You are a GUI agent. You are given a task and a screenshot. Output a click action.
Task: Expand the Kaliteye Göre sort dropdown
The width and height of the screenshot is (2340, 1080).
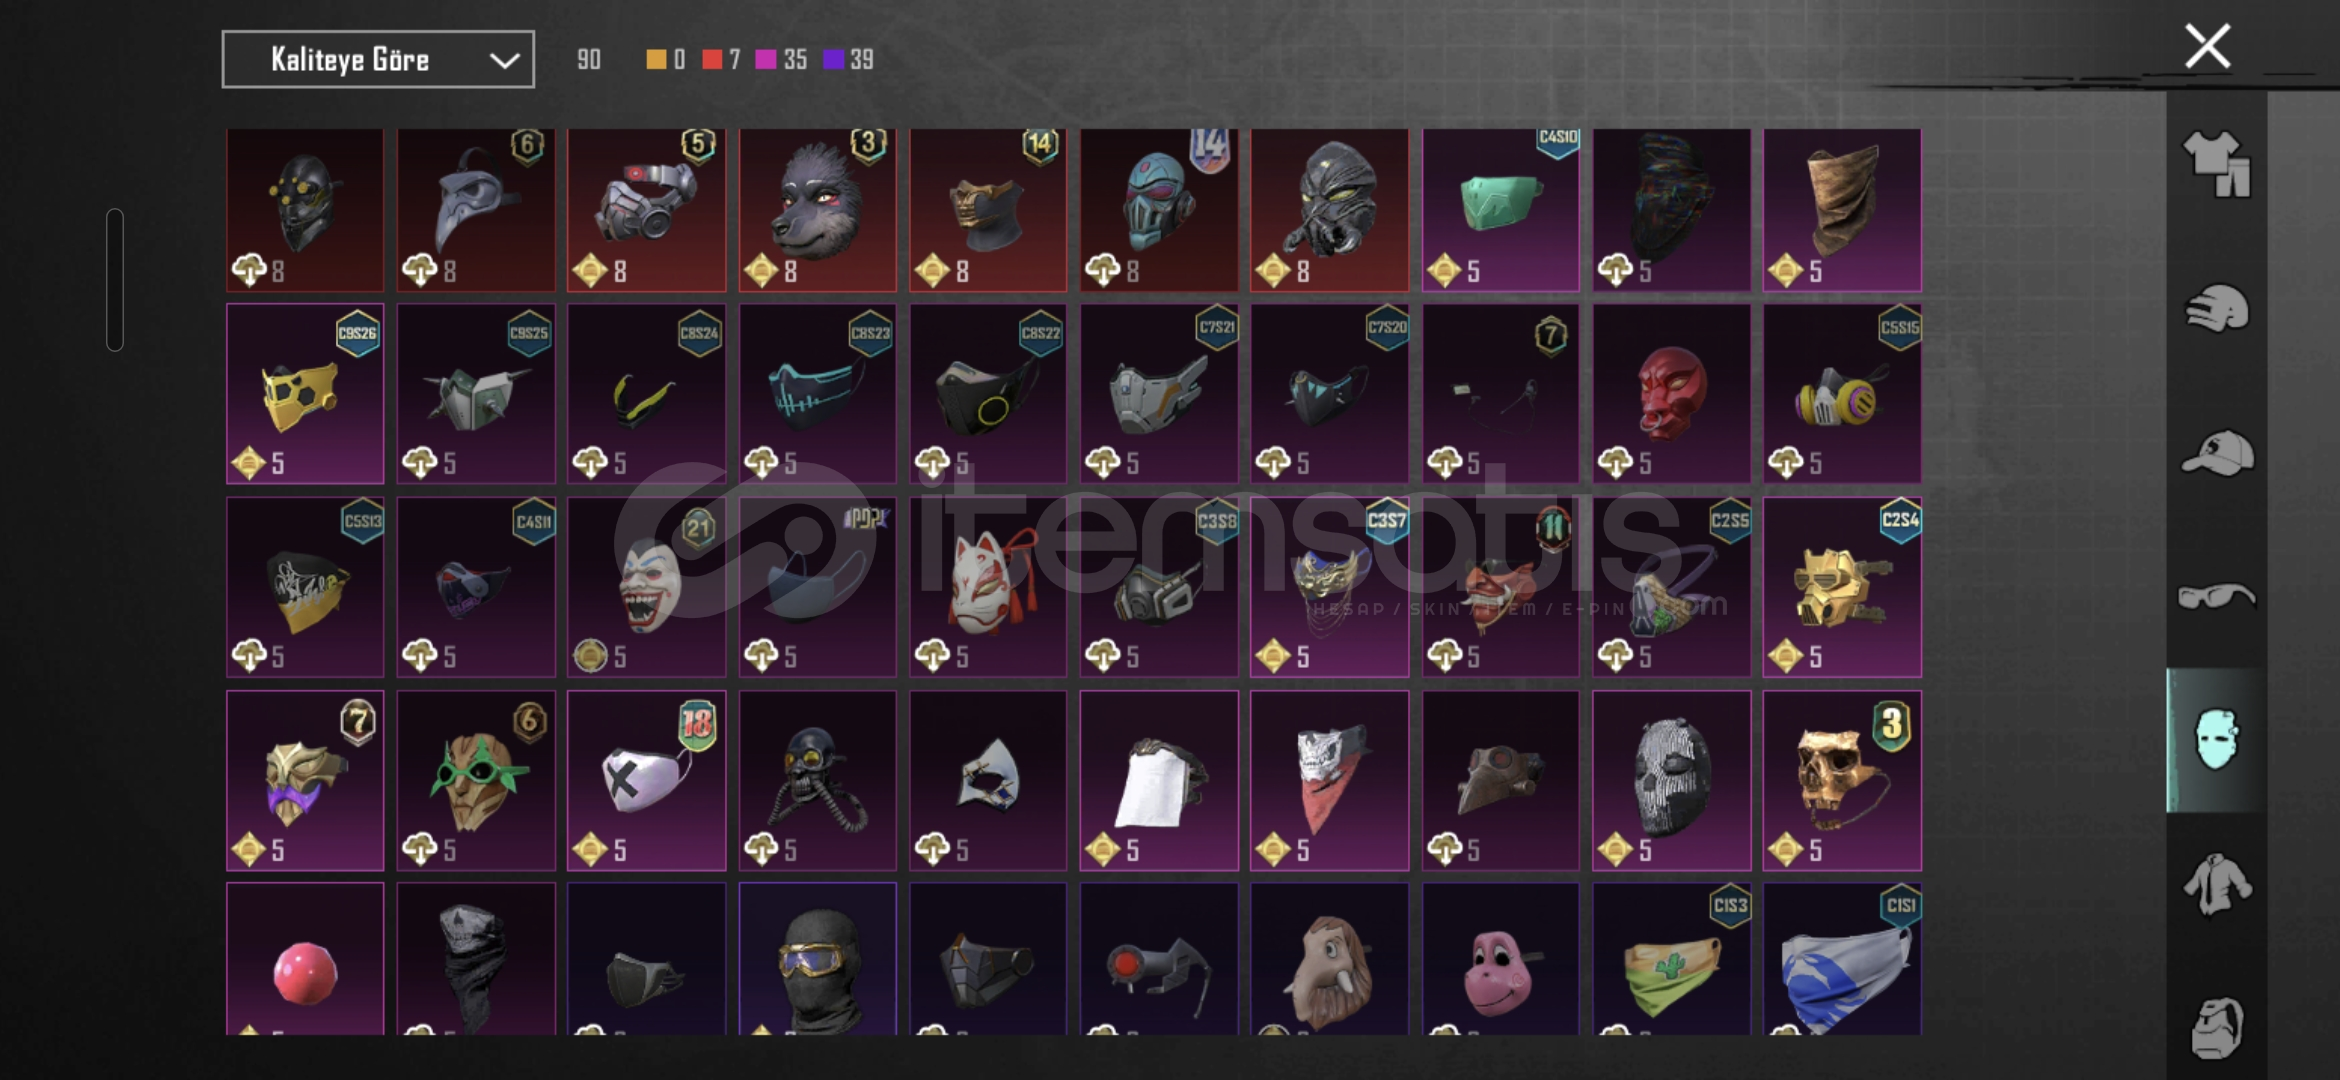tap(378, 60)
